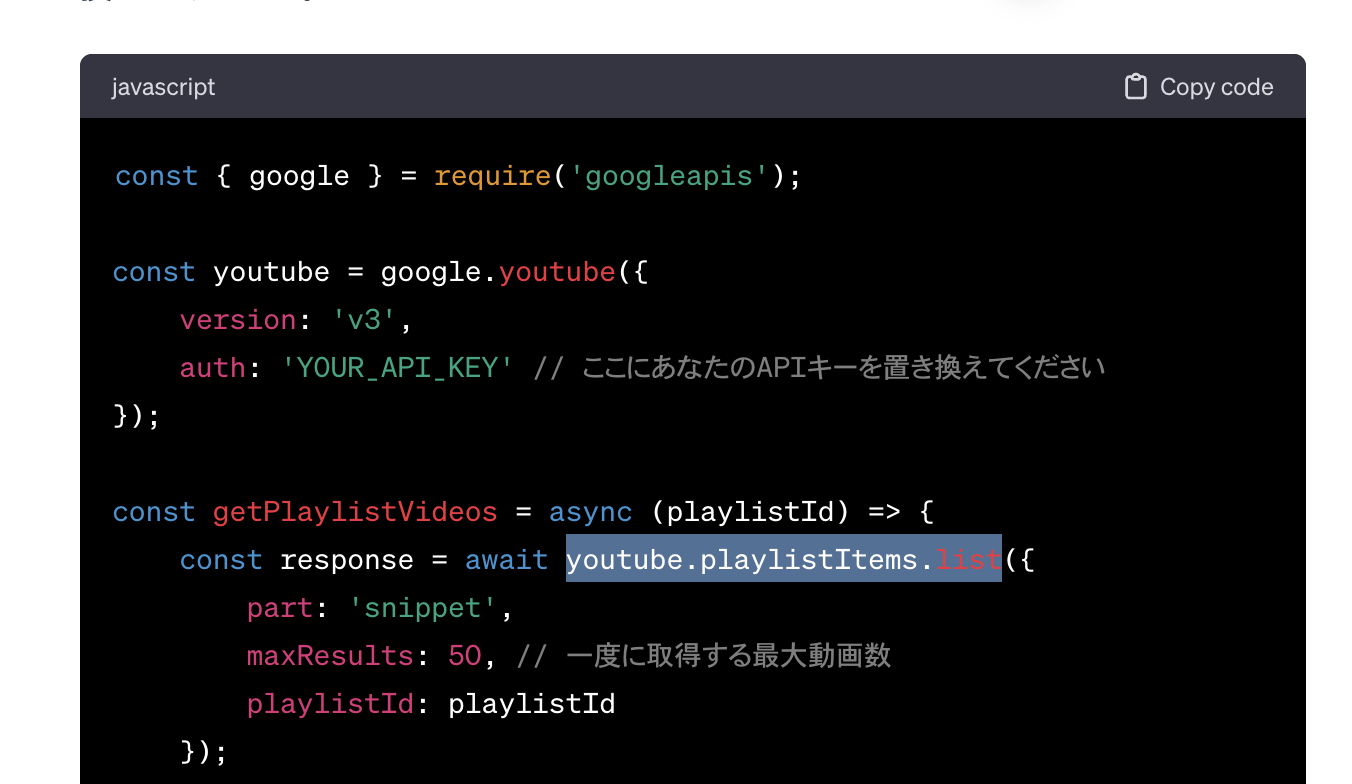Click the 'snippet' string value

[423, 608]
